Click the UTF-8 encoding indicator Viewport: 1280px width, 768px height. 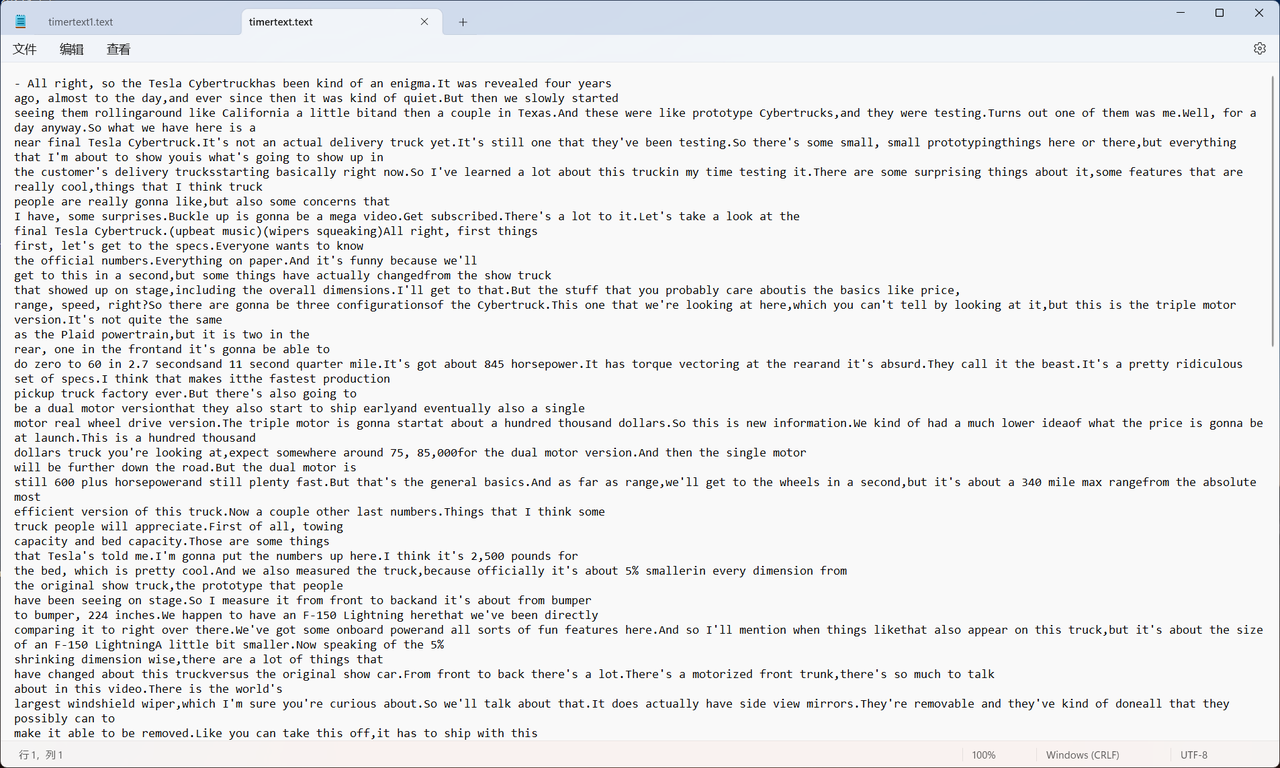[1194, 755]
